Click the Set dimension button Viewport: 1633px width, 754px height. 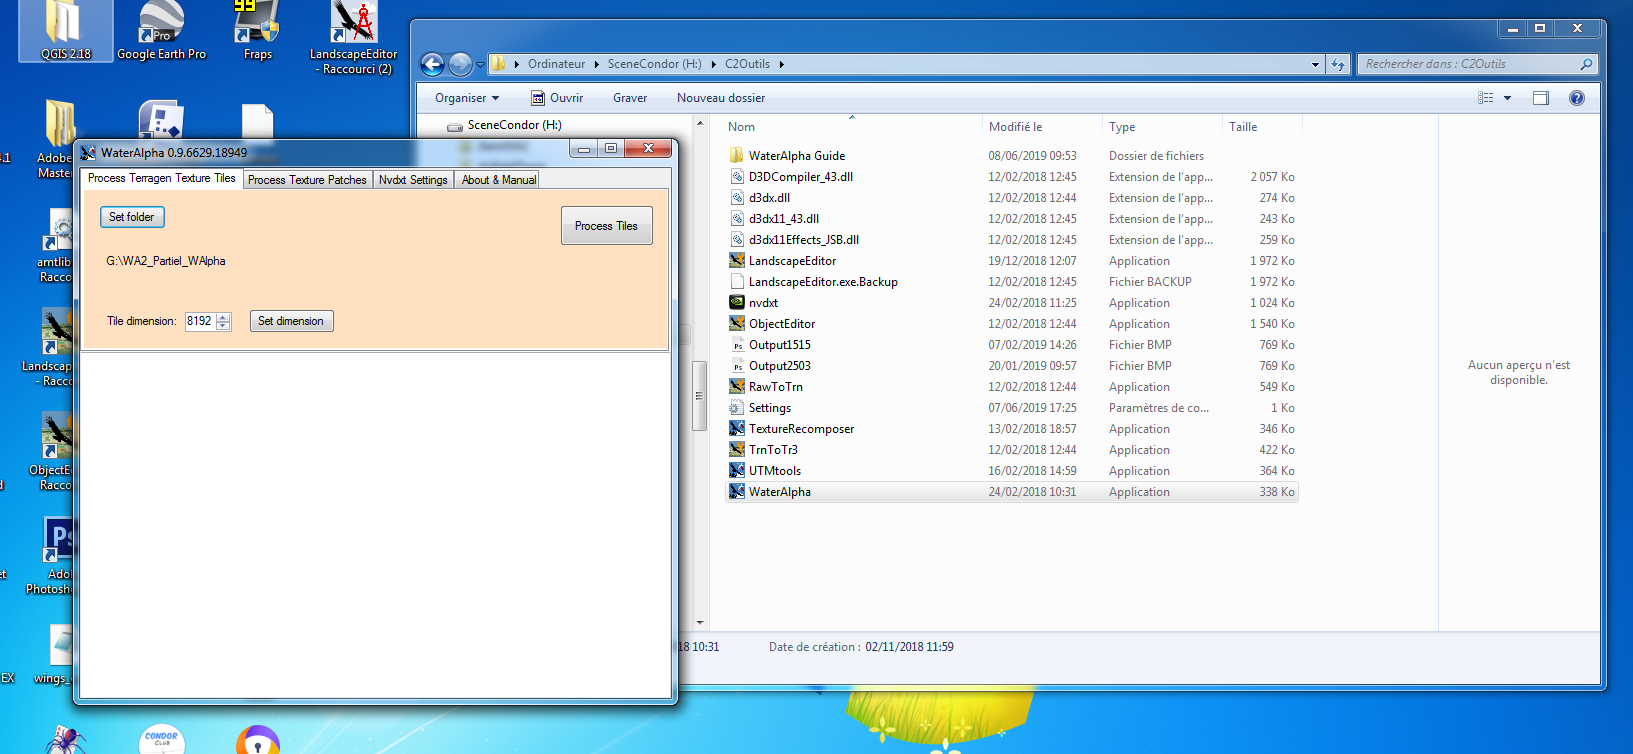tap(291, 321)
